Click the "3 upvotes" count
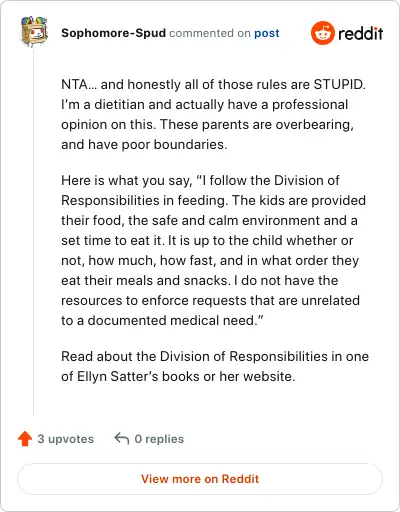The image size is (400, 512). point(65,439)
